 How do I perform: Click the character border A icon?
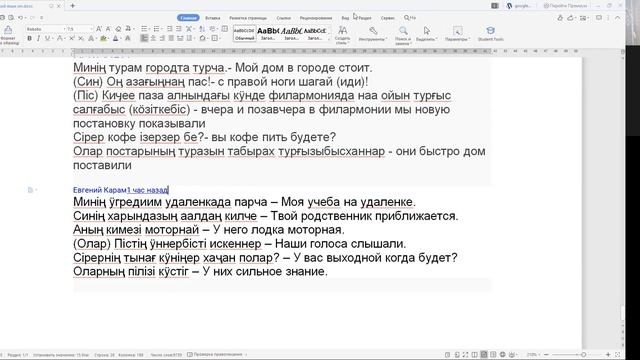click(x=127, y=38)
